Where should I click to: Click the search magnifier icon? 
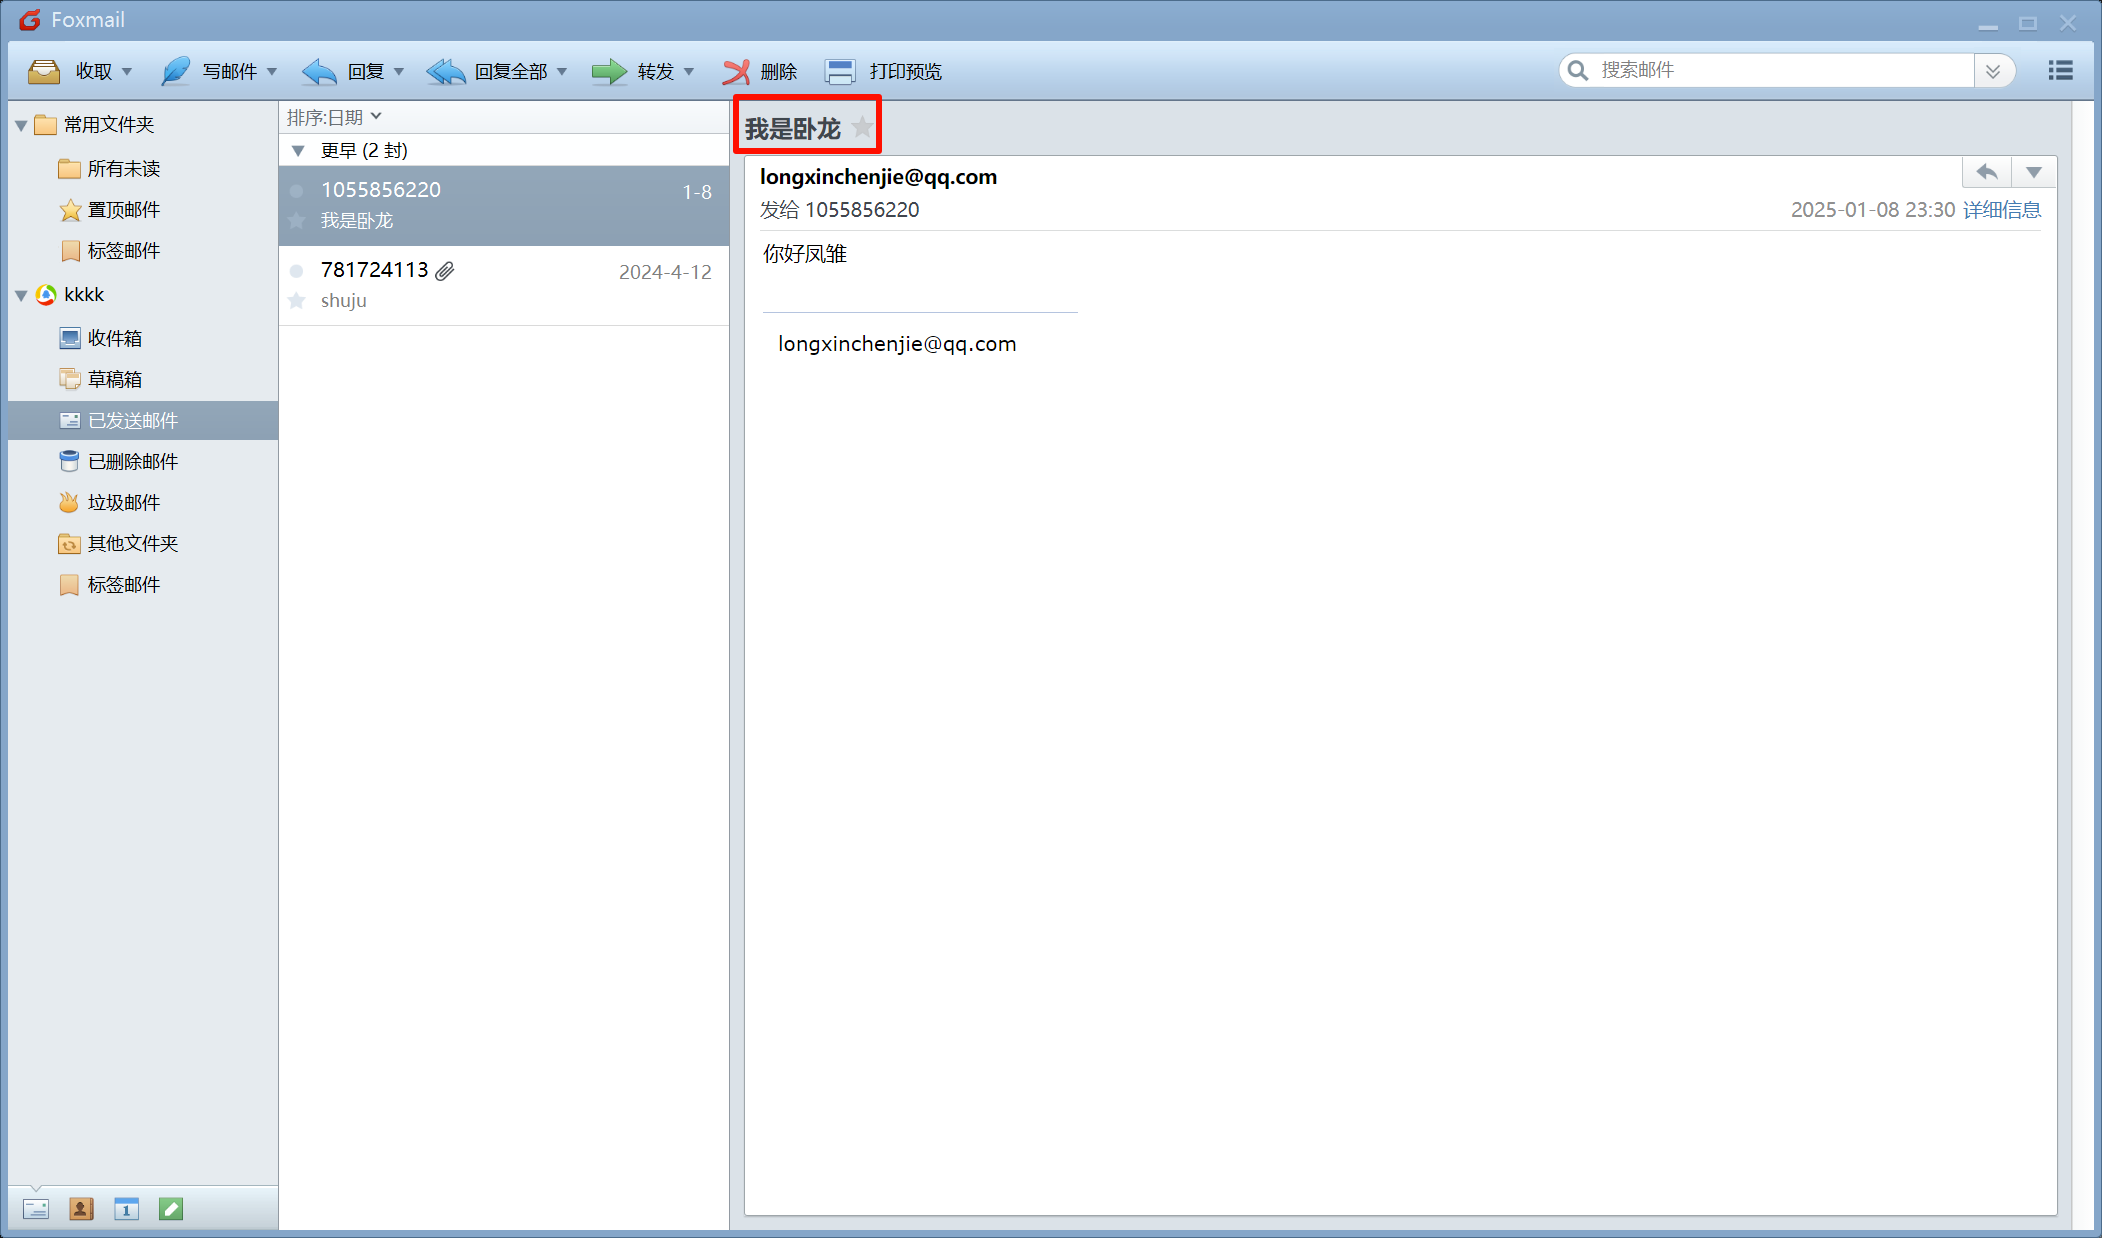1578,70
